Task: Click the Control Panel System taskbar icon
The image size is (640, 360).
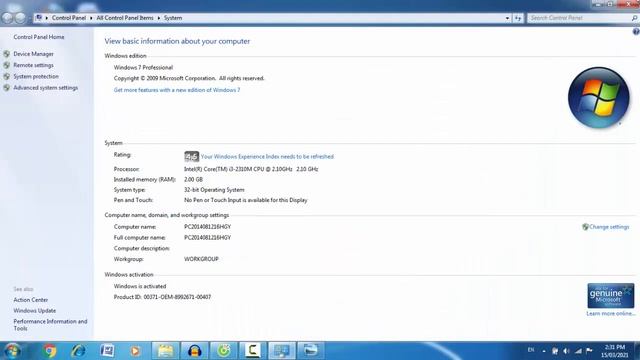Action: click(282, 351)
